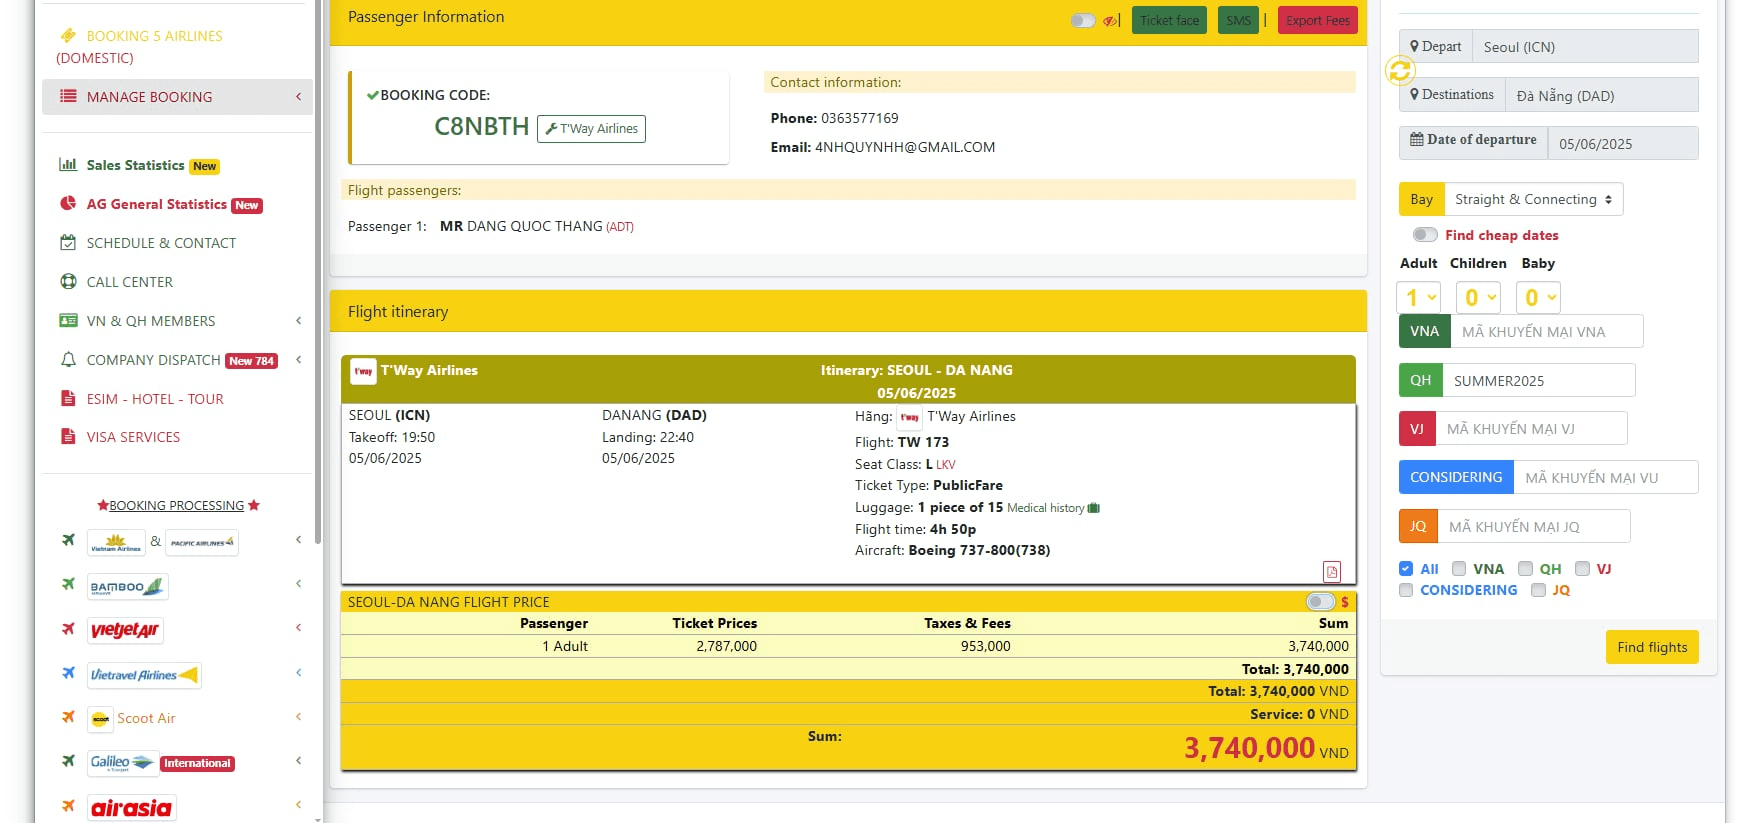
Task: Click the Date of departure field
Action: point(1623,143)
